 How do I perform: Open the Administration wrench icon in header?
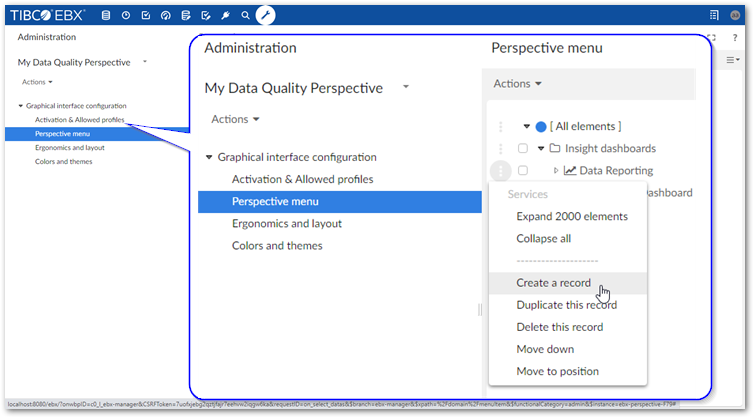265,15
